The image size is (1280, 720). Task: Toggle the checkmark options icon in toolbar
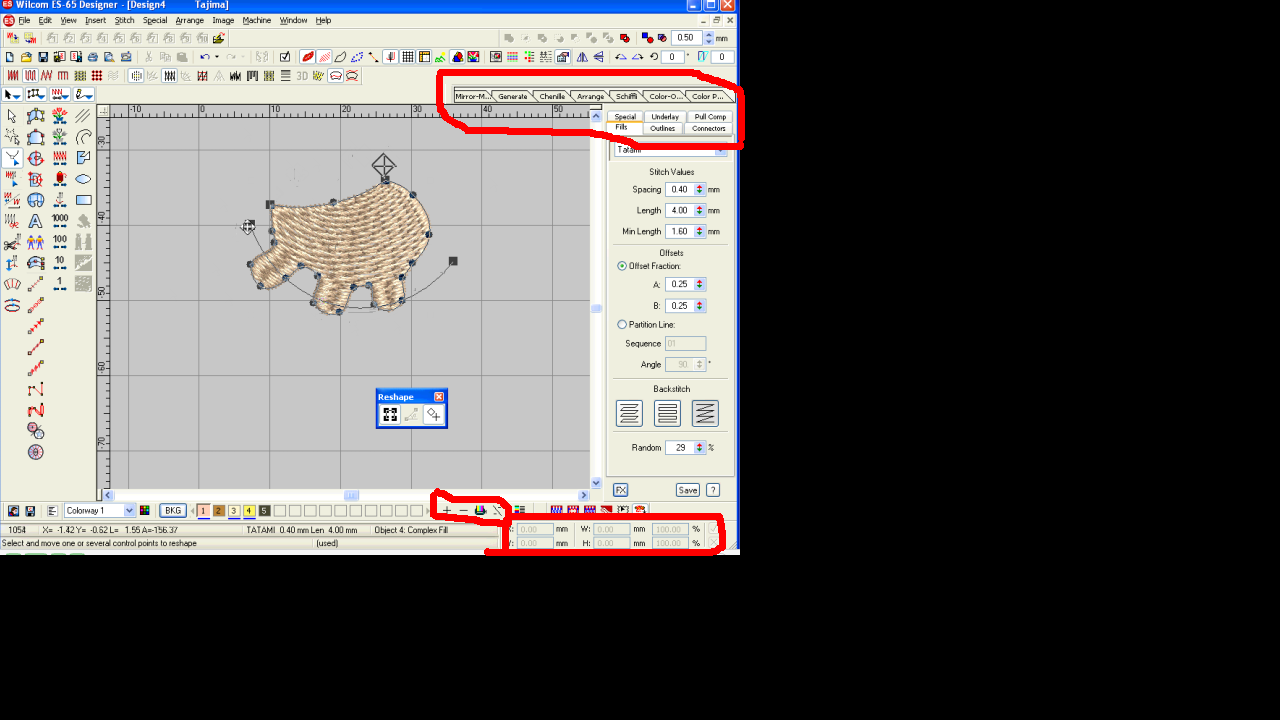tap(285, 57)
